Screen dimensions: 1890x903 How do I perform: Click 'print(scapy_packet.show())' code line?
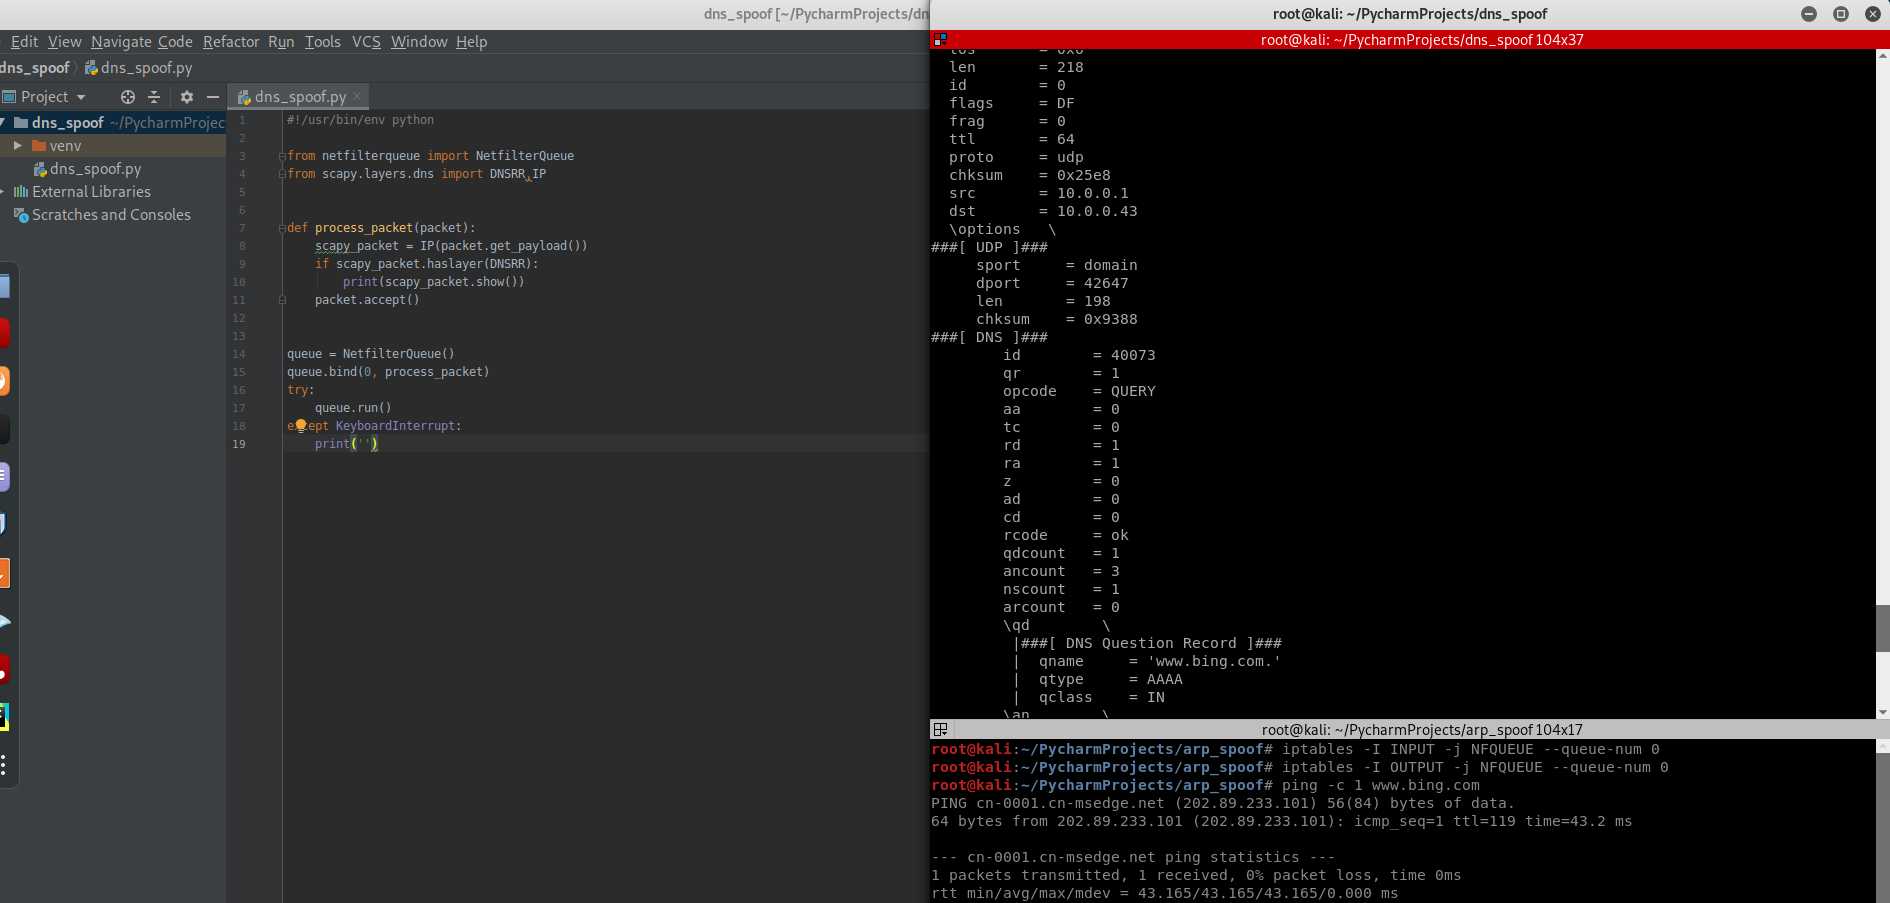tap(433, 282)
